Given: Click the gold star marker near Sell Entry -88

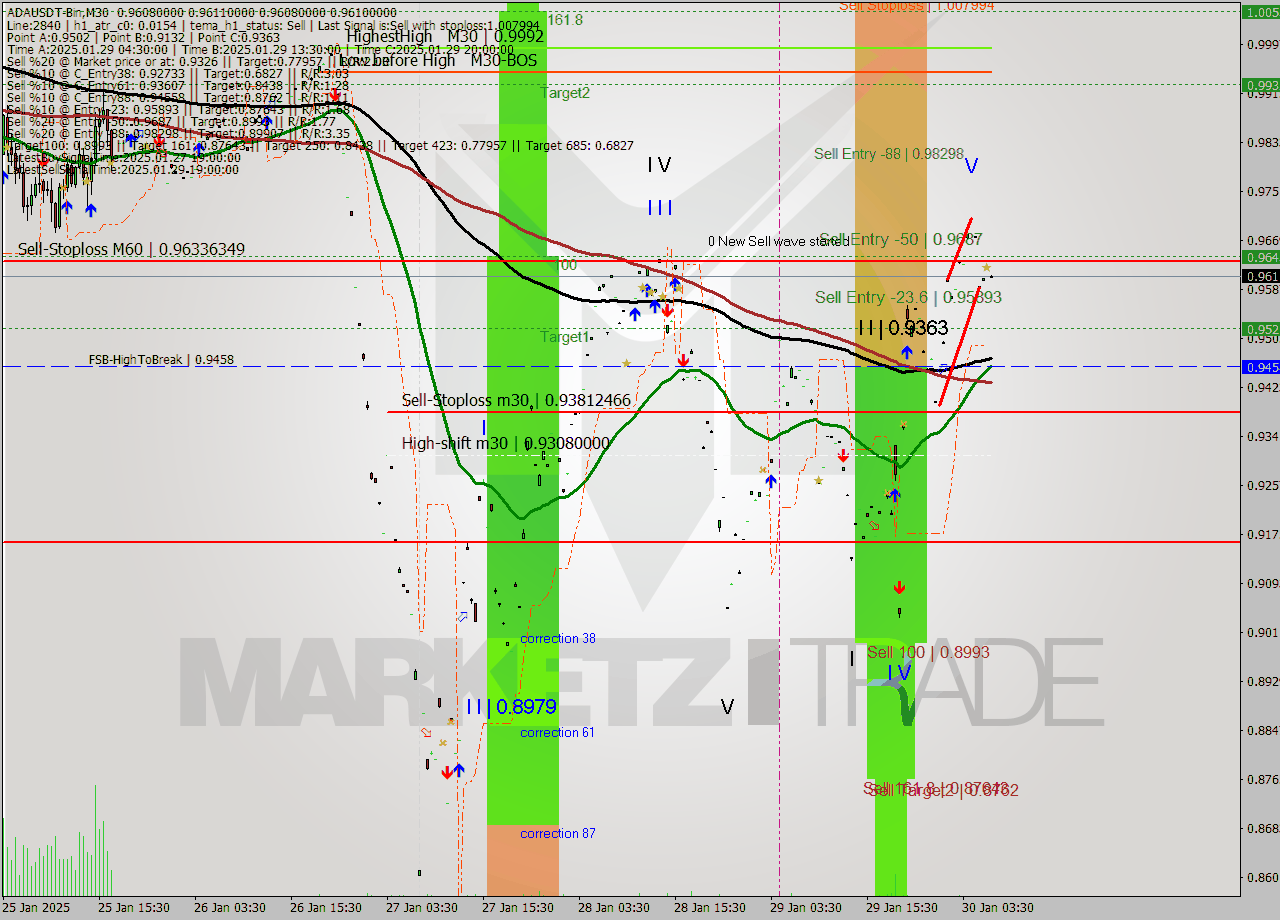Looking at the screenshot, I should (986, 268).
